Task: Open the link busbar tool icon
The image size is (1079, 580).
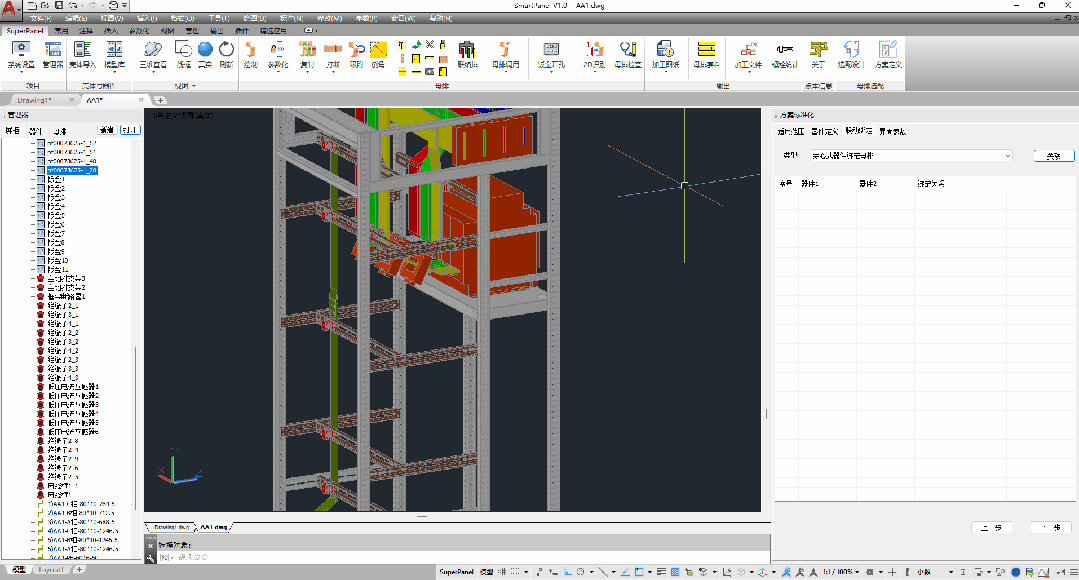Action: tap(467, 54)
